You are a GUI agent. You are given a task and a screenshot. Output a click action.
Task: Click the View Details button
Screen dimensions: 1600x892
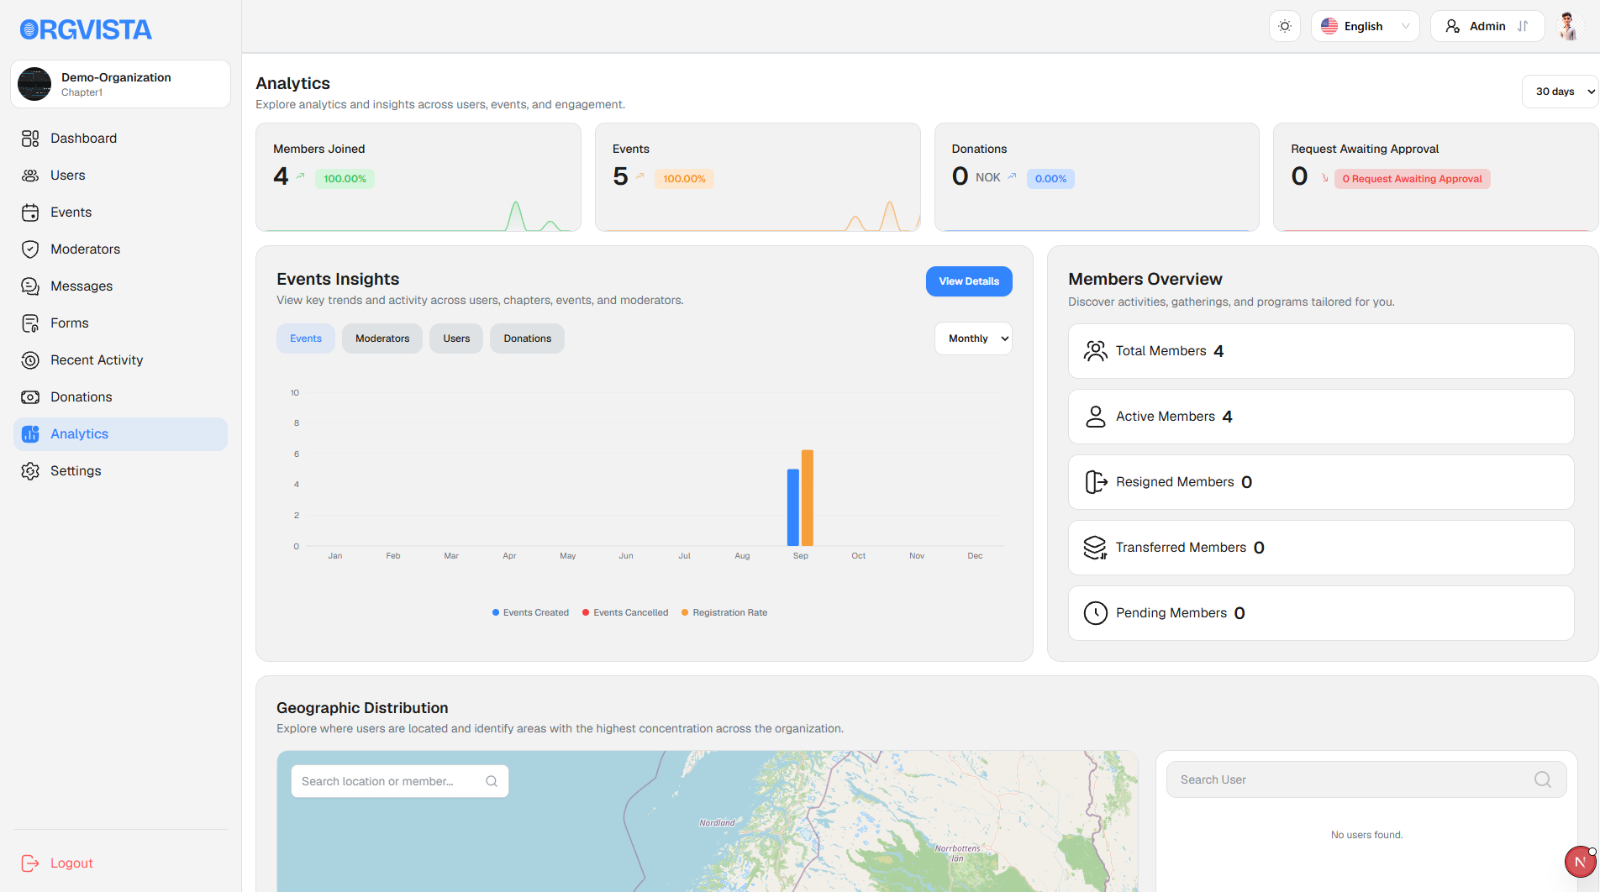(x=969, y=281)
